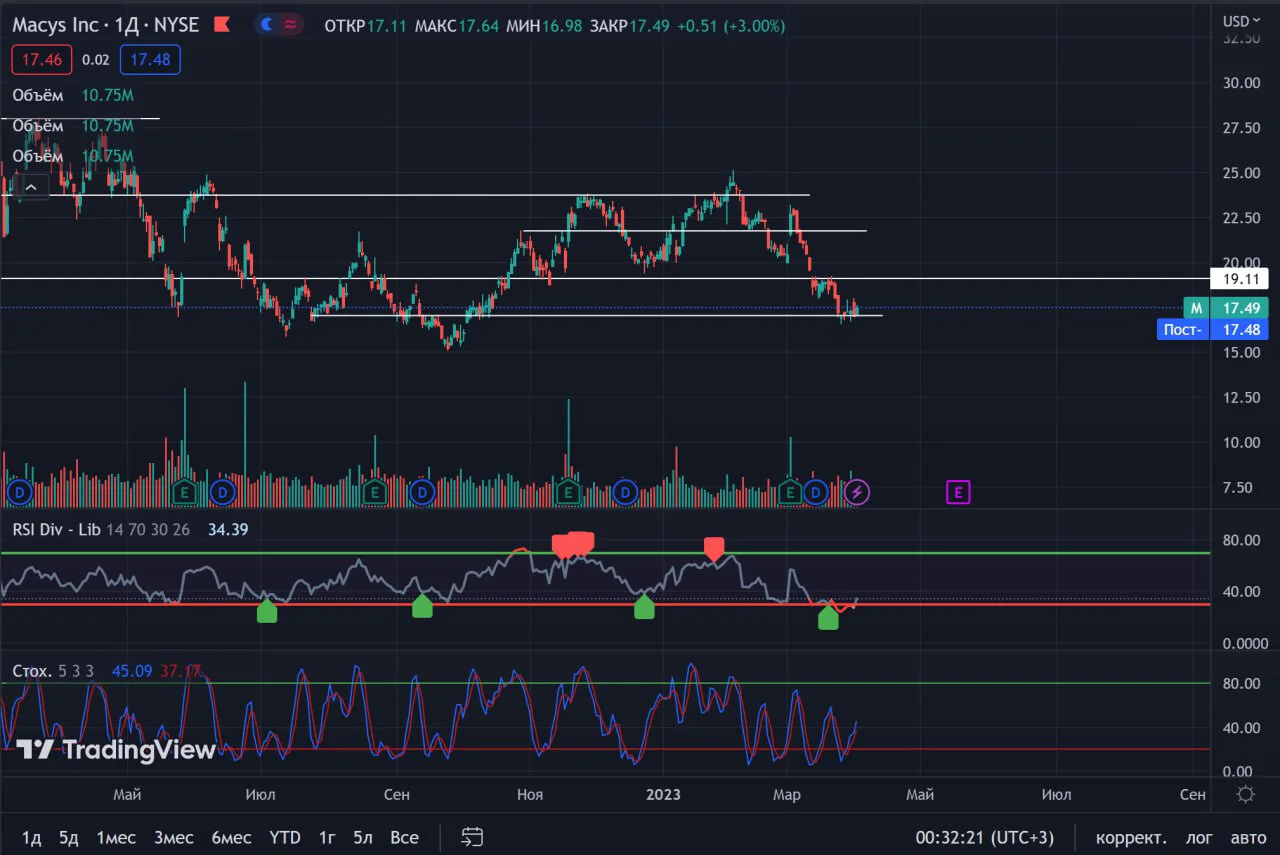Viewport: 1280px width, 855px height.
Task: Click the green 17.49 last price label
Action: [x=1239, y=308]
